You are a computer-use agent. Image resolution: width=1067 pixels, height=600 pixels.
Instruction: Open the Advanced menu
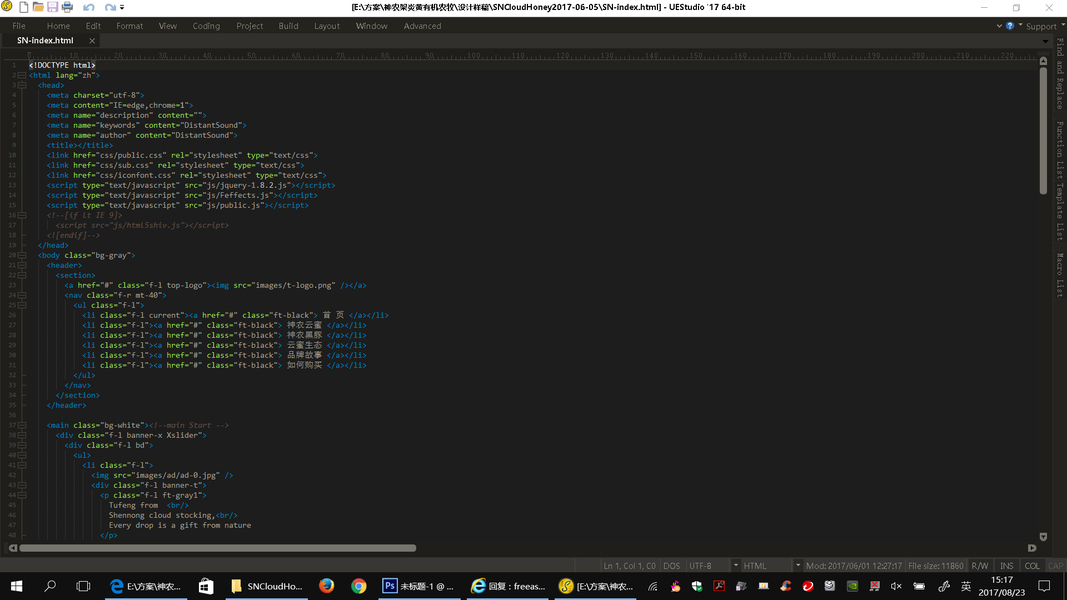(x=423, y=26)
